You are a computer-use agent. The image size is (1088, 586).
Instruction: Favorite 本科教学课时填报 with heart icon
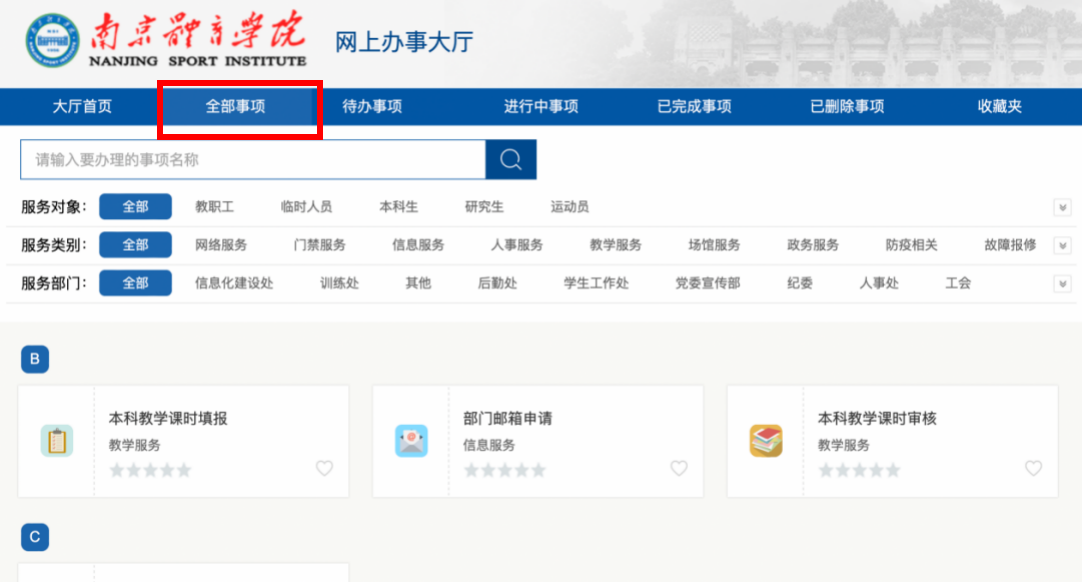click(x=324, y=468)
